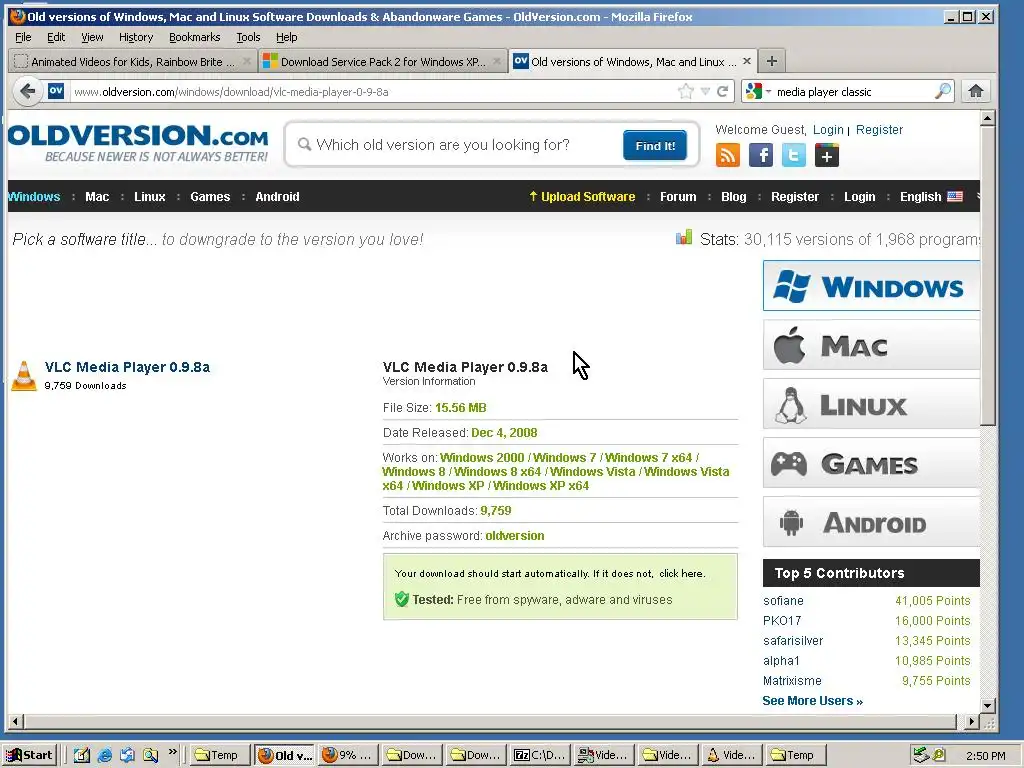Click the Start button
This screenshot has width=1024, height=768.
29,755
